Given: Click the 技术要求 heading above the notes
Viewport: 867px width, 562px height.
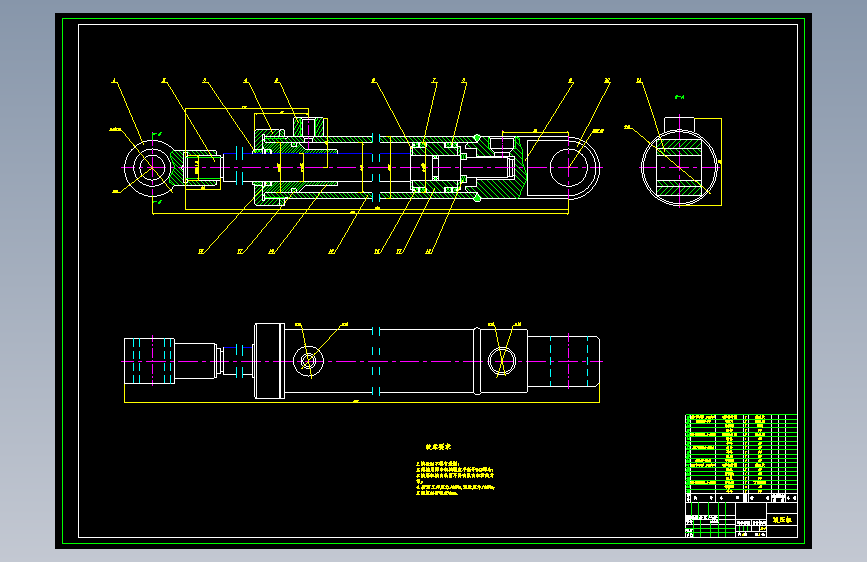Looking at the screenshot, I should coord(438,447).
